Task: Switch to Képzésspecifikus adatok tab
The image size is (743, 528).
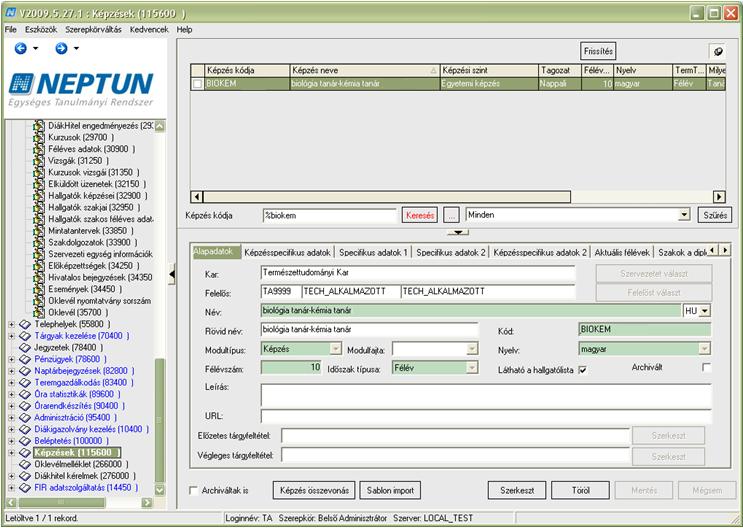Action: [287, 253]
